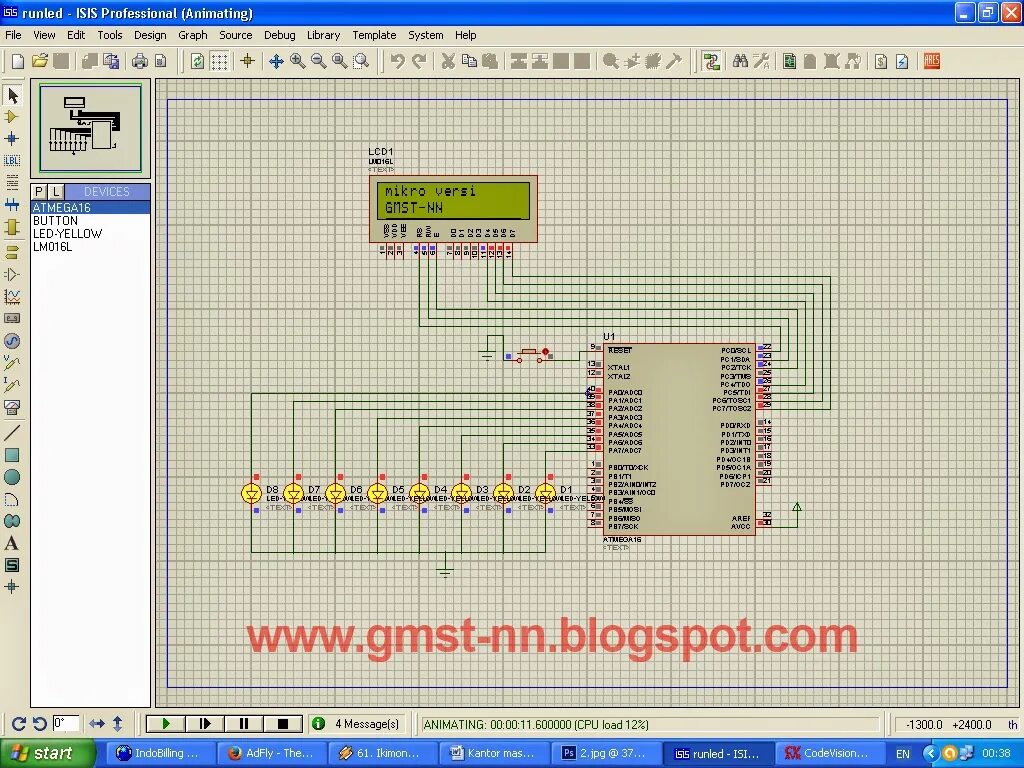Pause the running simulation
The image size is (1024, 768).
pyautogui.click(x=244, y=724)
